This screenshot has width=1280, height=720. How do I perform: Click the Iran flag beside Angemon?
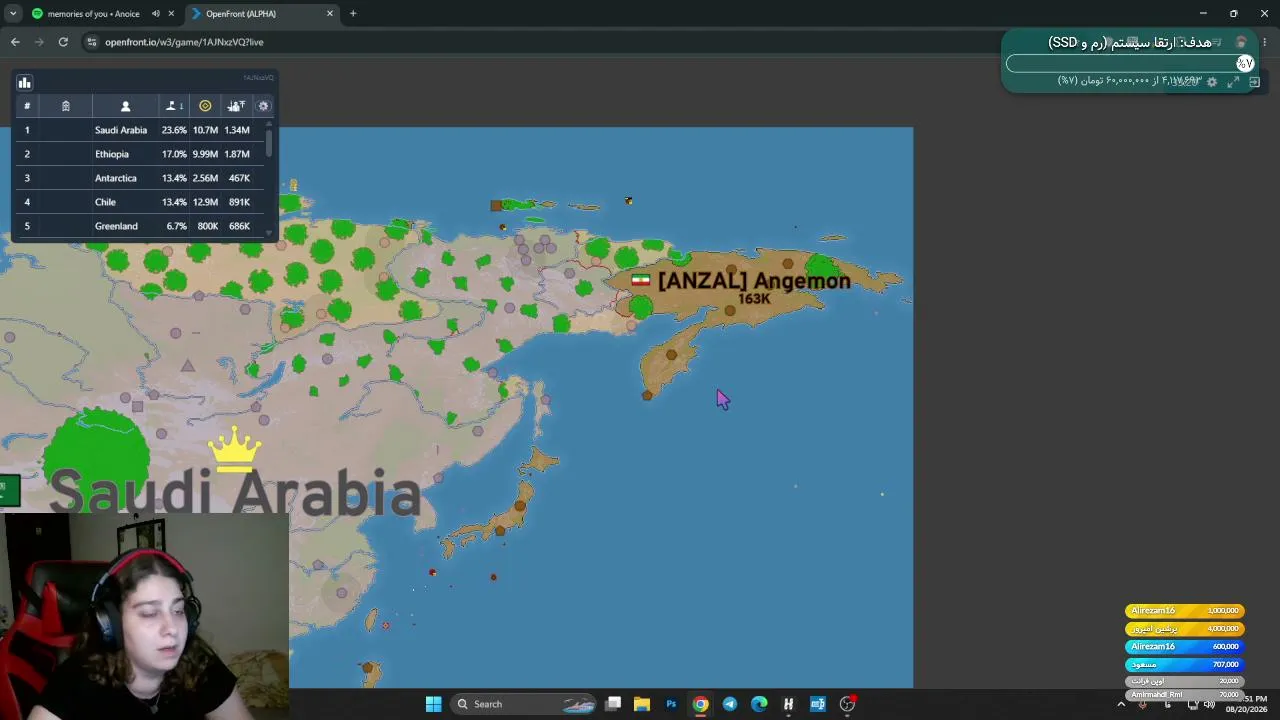click(641, 281)
